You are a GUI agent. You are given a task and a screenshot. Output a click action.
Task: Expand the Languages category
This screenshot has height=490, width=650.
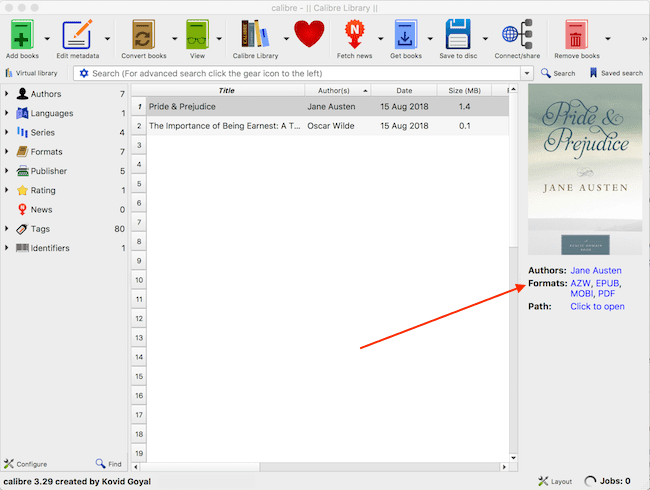7,113
